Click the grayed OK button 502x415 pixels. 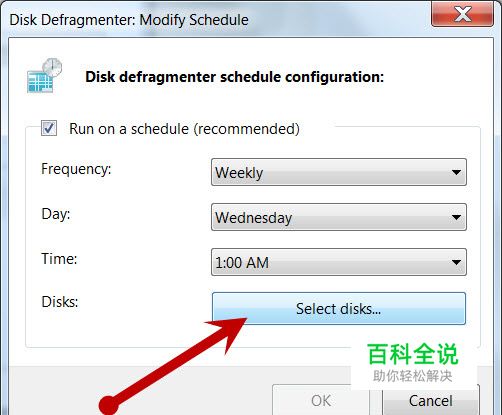320,400
